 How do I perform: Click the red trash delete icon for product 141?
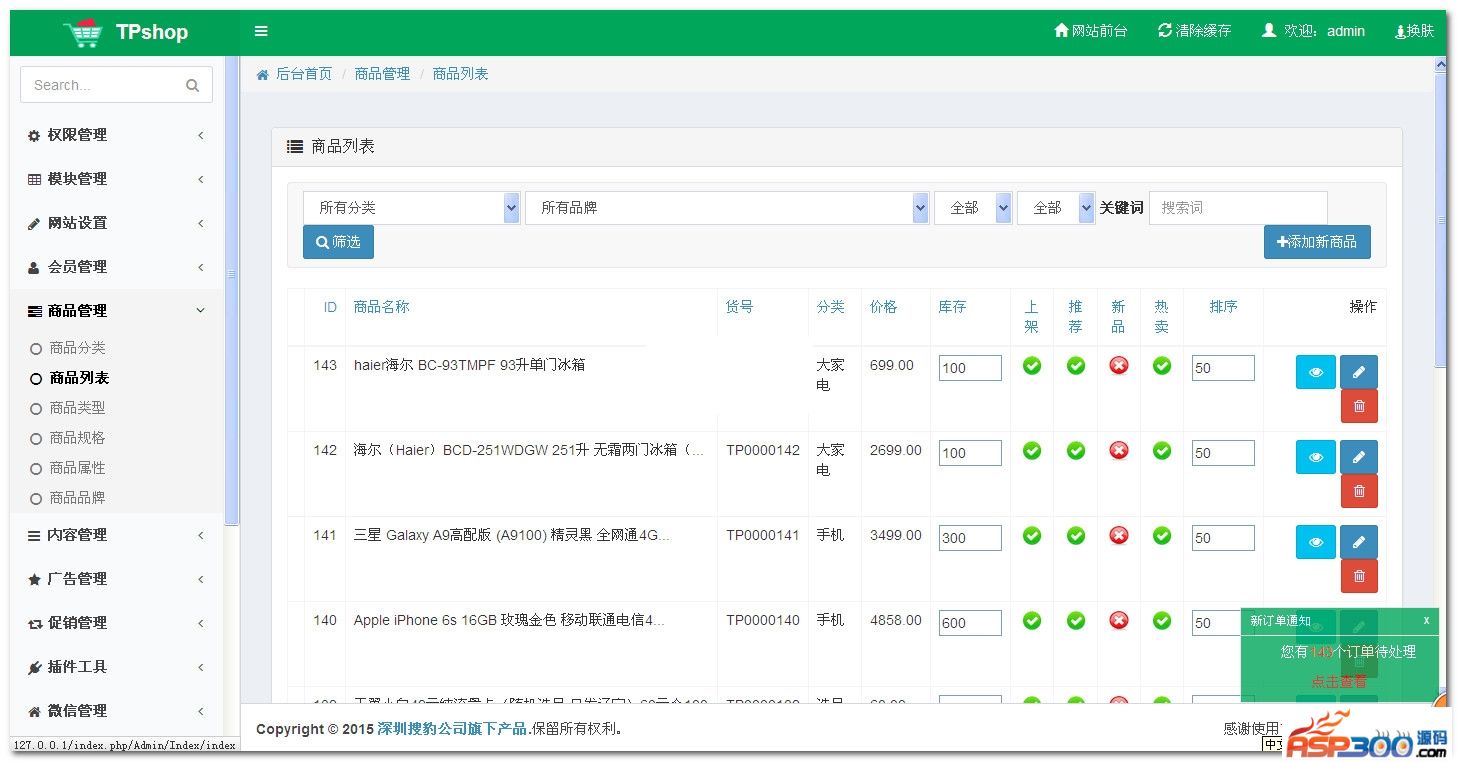(x=1358, y=575)
